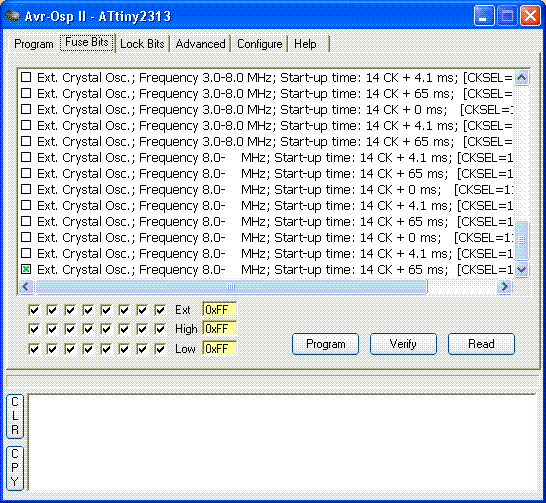Viewport: 546px width, 503px height.
Task: Copy the log with the CPY button
Action: pyautogui.click(x=15, y=468)
